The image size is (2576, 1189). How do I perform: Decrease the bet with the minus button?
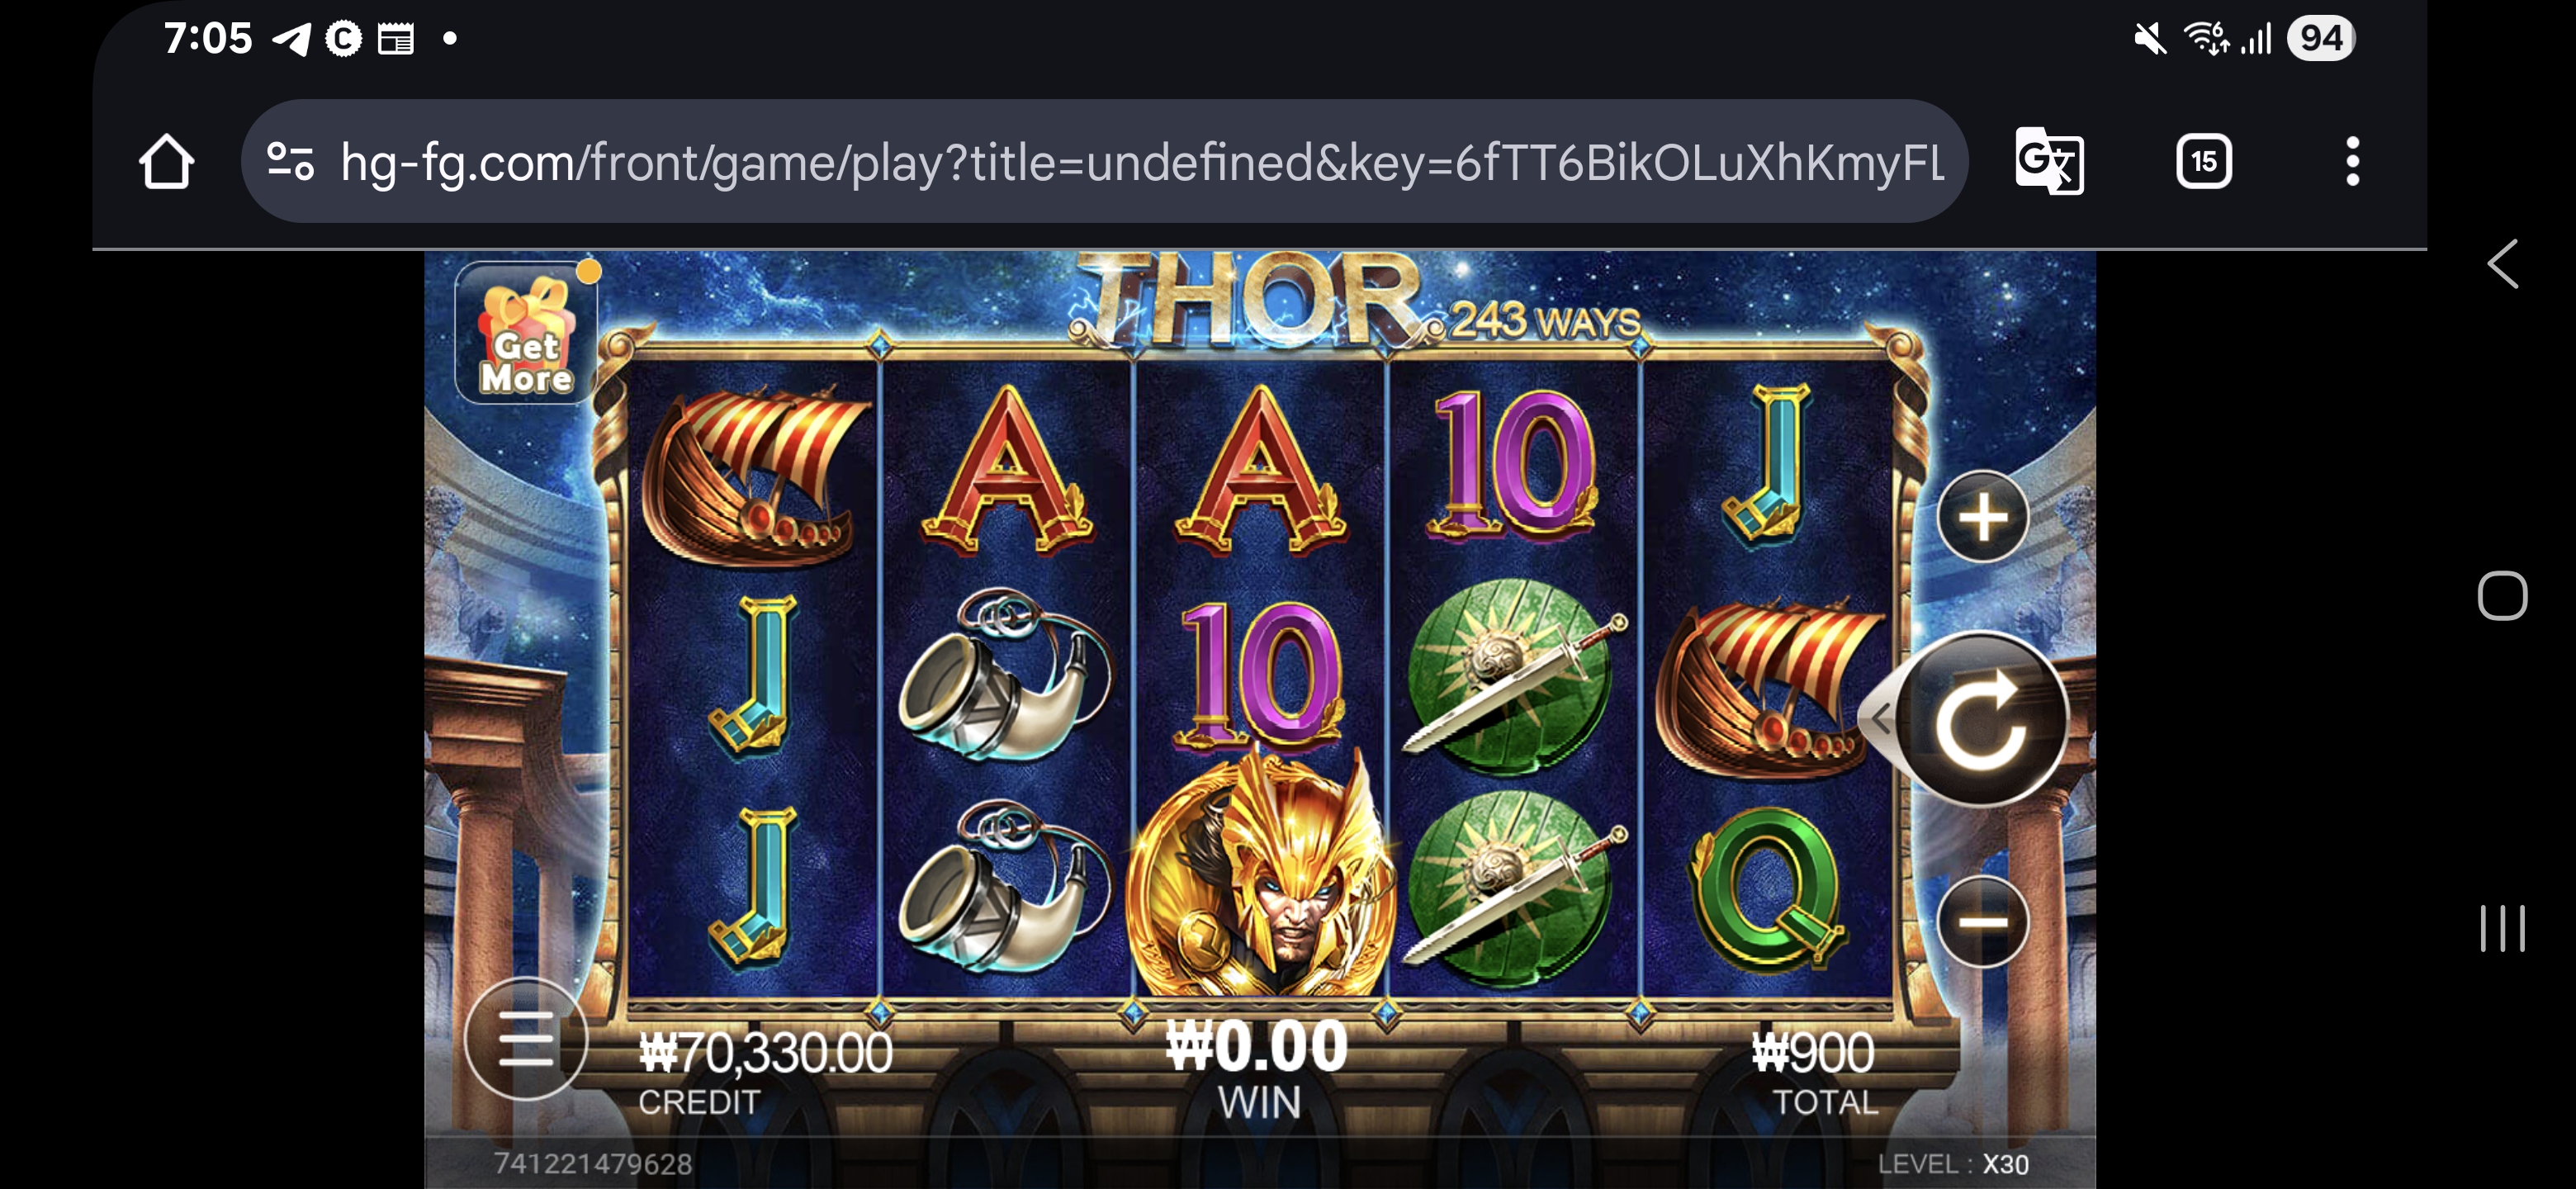tap(1982, 922)
